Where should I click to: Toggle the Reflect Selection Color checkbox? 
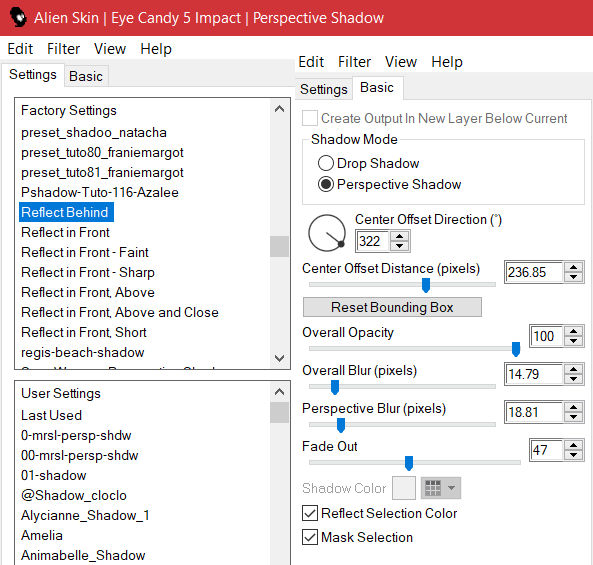310,513
